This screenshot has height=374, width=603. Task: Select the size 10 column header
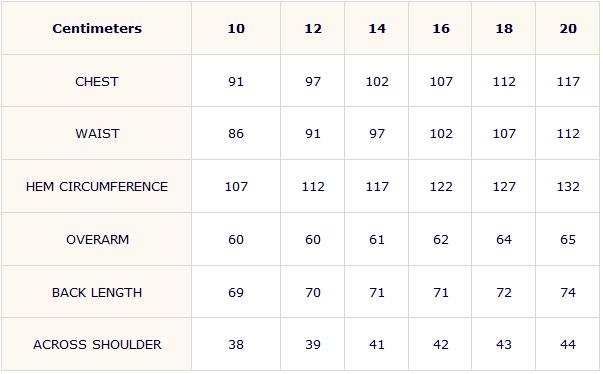[x=236, y=28]
